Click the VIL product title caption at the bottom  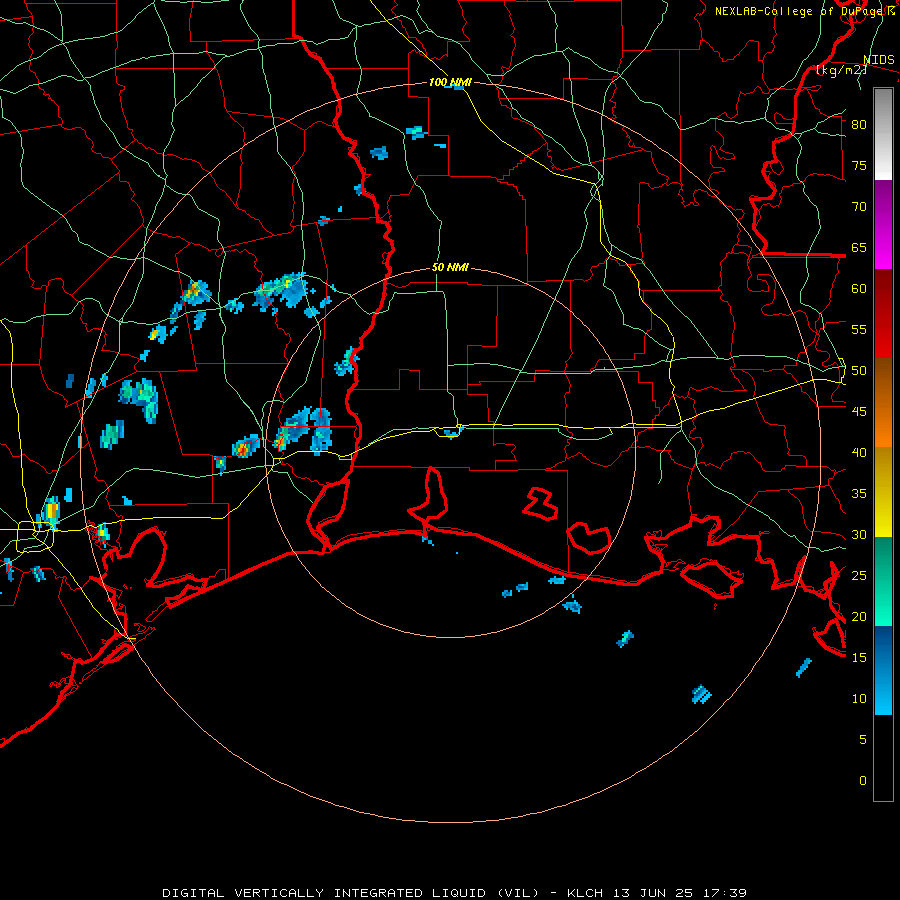click(455, 893)
